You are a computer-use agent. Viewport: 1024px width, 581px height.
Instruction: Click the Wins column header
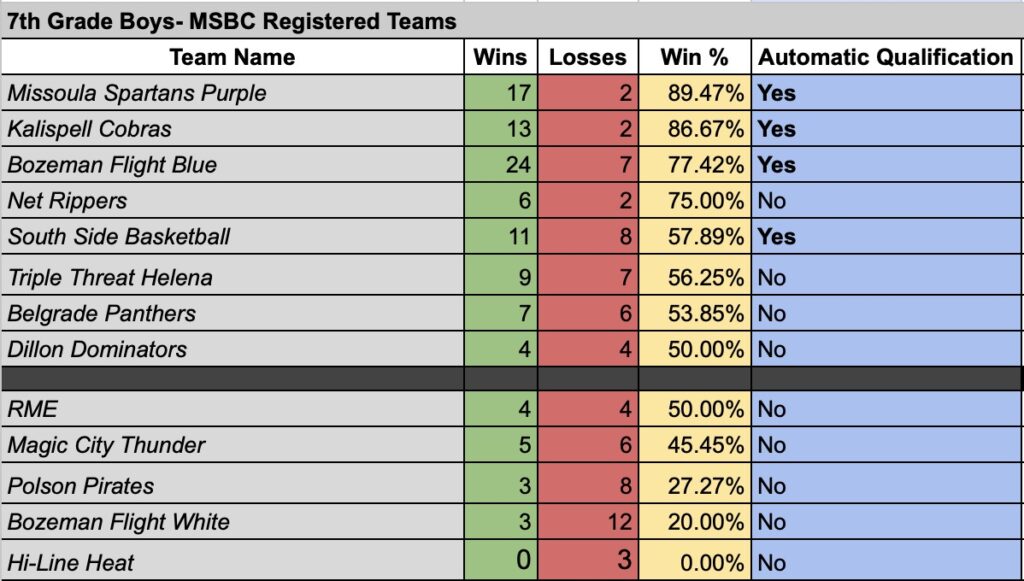500,57
